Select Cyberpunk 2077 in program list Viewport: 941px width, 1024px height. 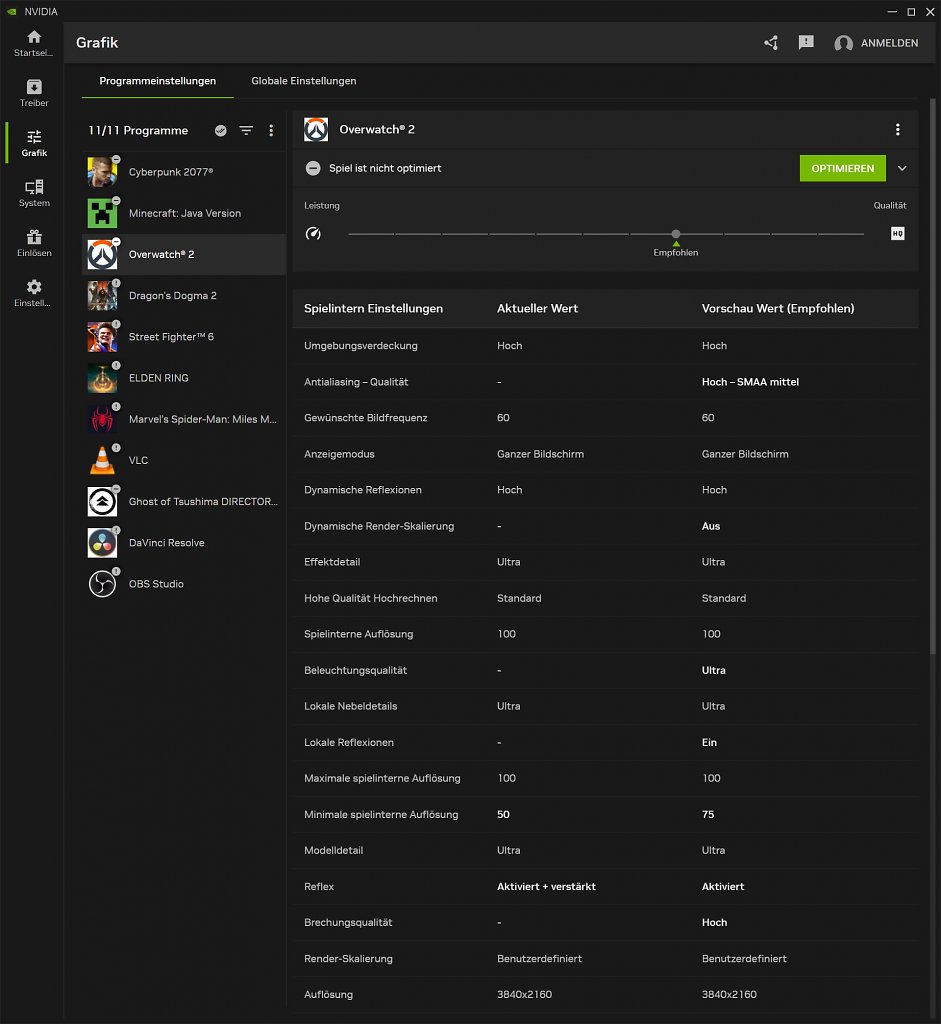point(184,172)
